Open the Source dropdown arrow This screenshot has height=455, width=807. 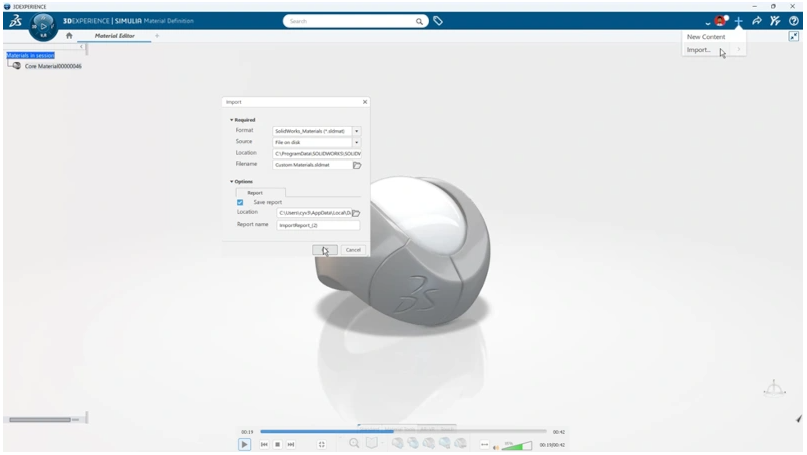(356, 143)
